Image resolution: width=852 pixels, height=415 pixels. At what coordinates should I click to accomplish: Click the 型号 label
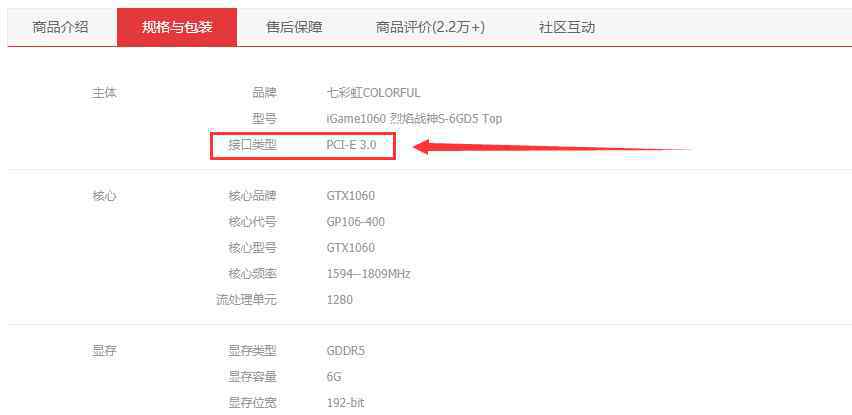[x=265, y=118]
